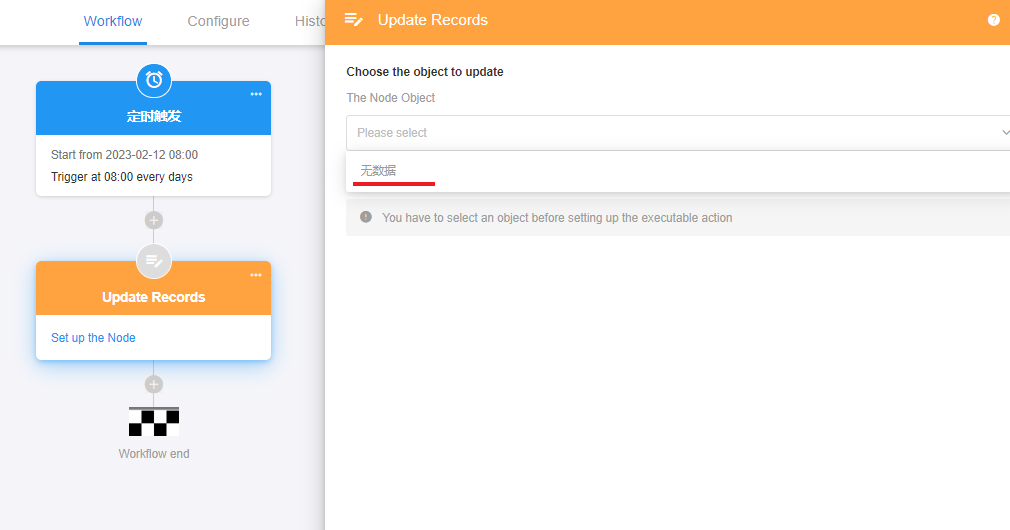Open The Node Object dropdown

(x=670, y=133)
